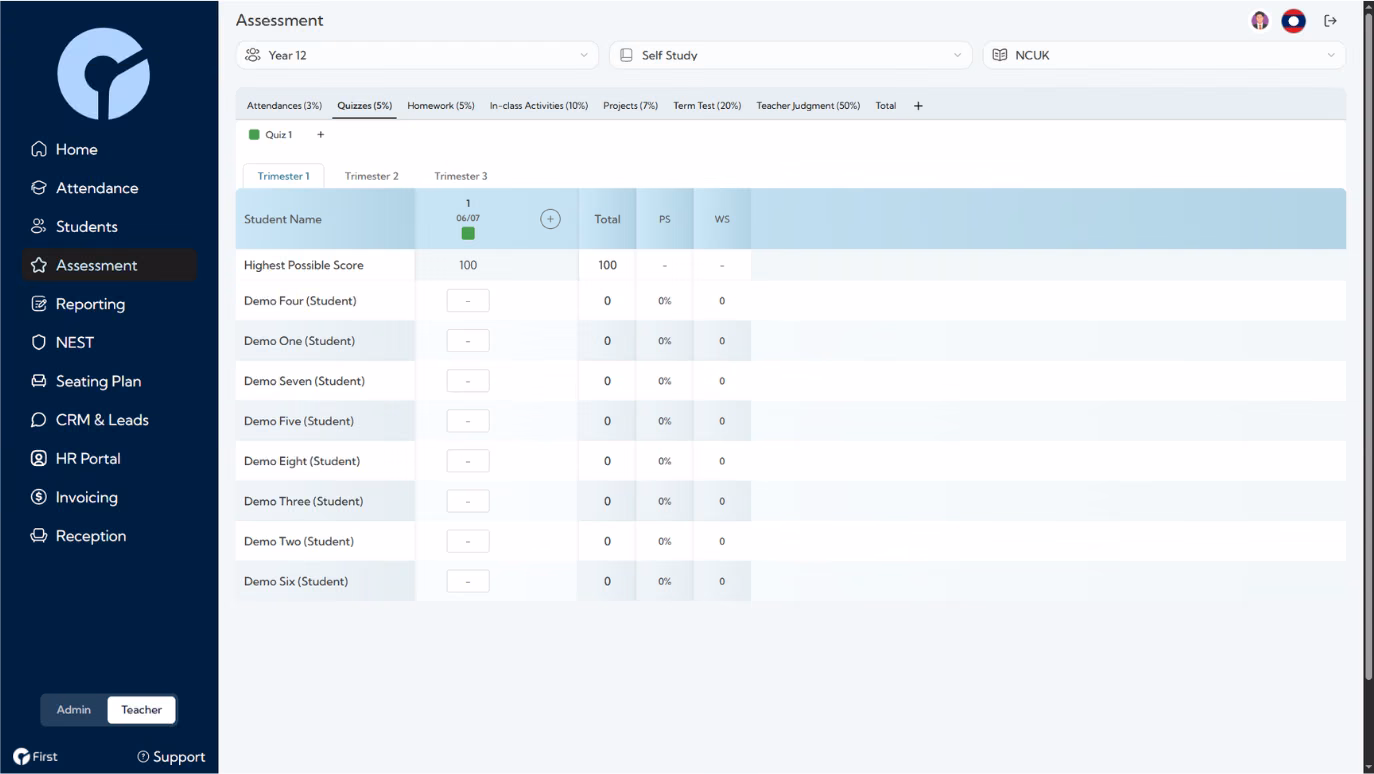Click the score field for Demo One
The image size is (1374, 774).
click(x=468, y=341)
